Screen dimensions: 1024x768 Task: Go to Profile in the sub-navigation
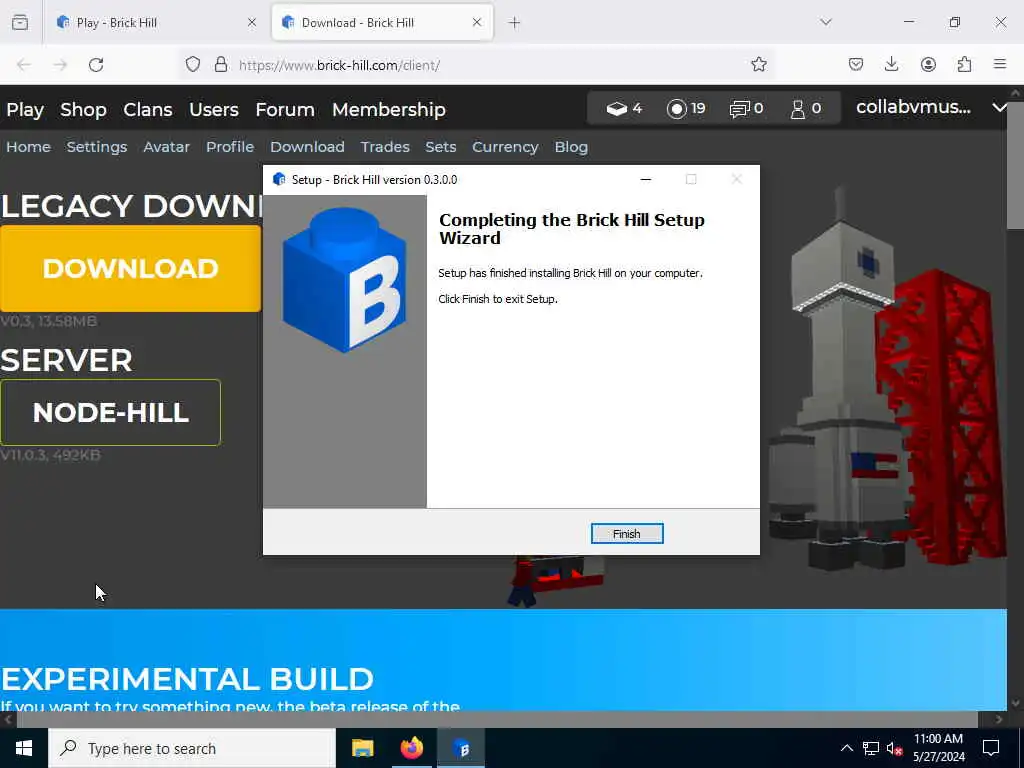tap(230, 147)
